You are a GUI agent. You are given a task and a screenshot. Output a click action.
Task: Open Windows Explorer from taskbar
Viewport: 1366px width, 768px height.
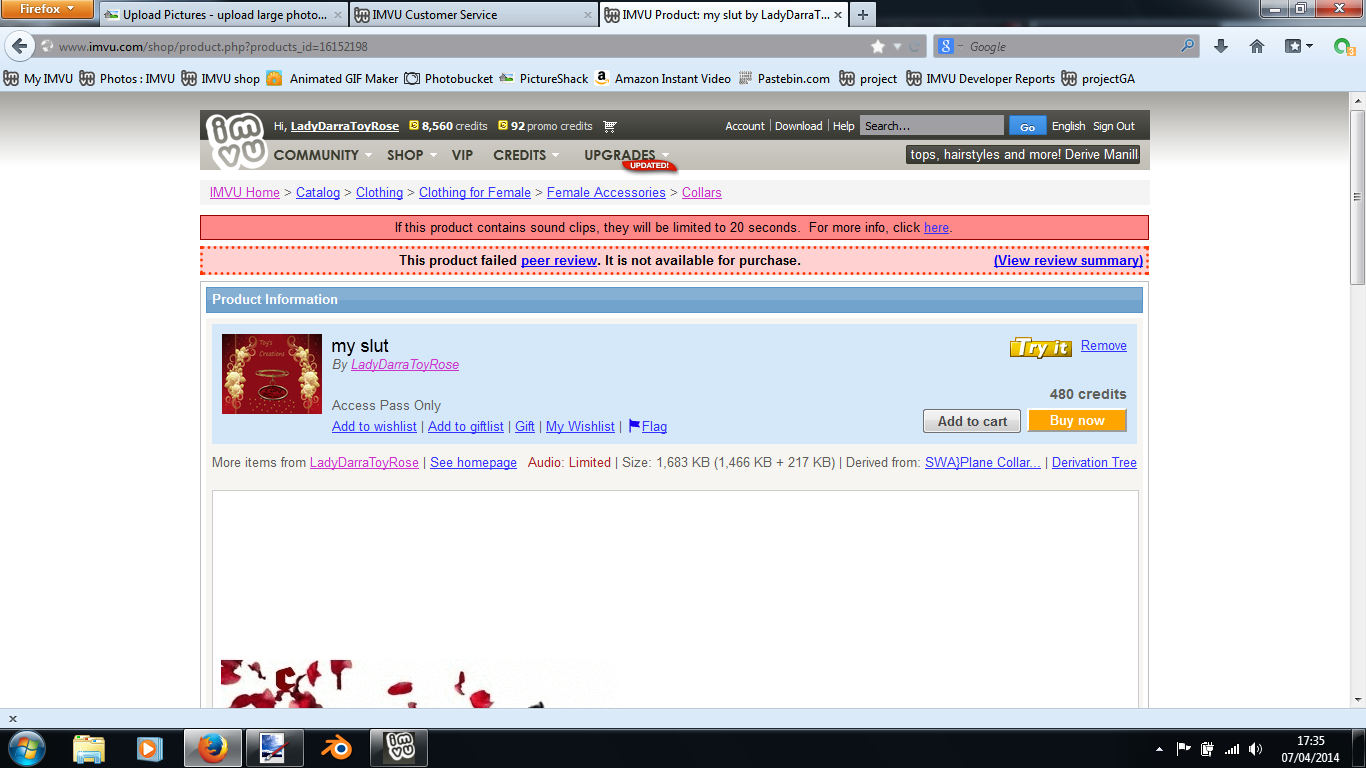coord(89,748)
